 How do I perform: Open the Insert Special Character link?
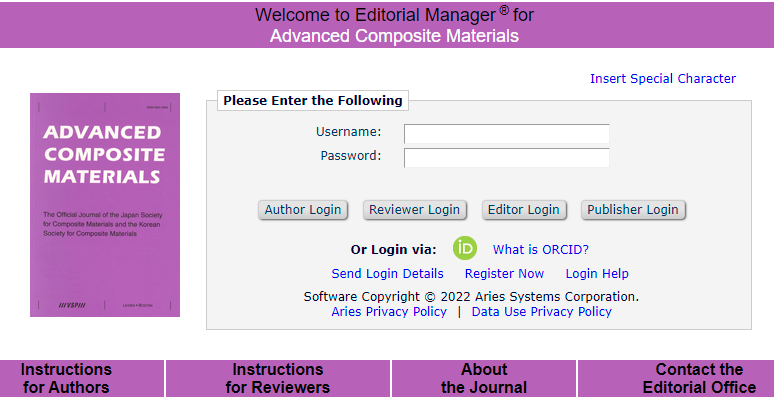coord(663,79)
